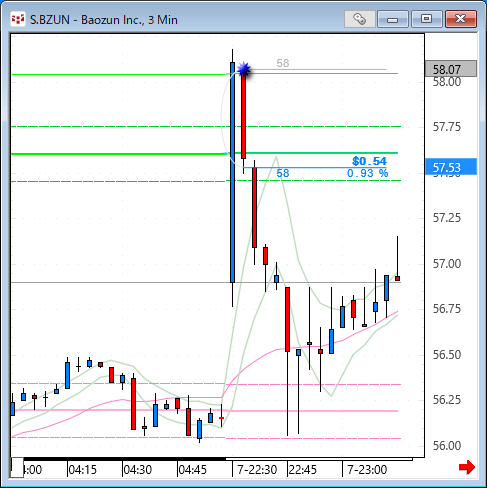This screenshot has height=488, width=487.
Task: Click the 04:45 time axis label
Action: click(x=192, y=470)
